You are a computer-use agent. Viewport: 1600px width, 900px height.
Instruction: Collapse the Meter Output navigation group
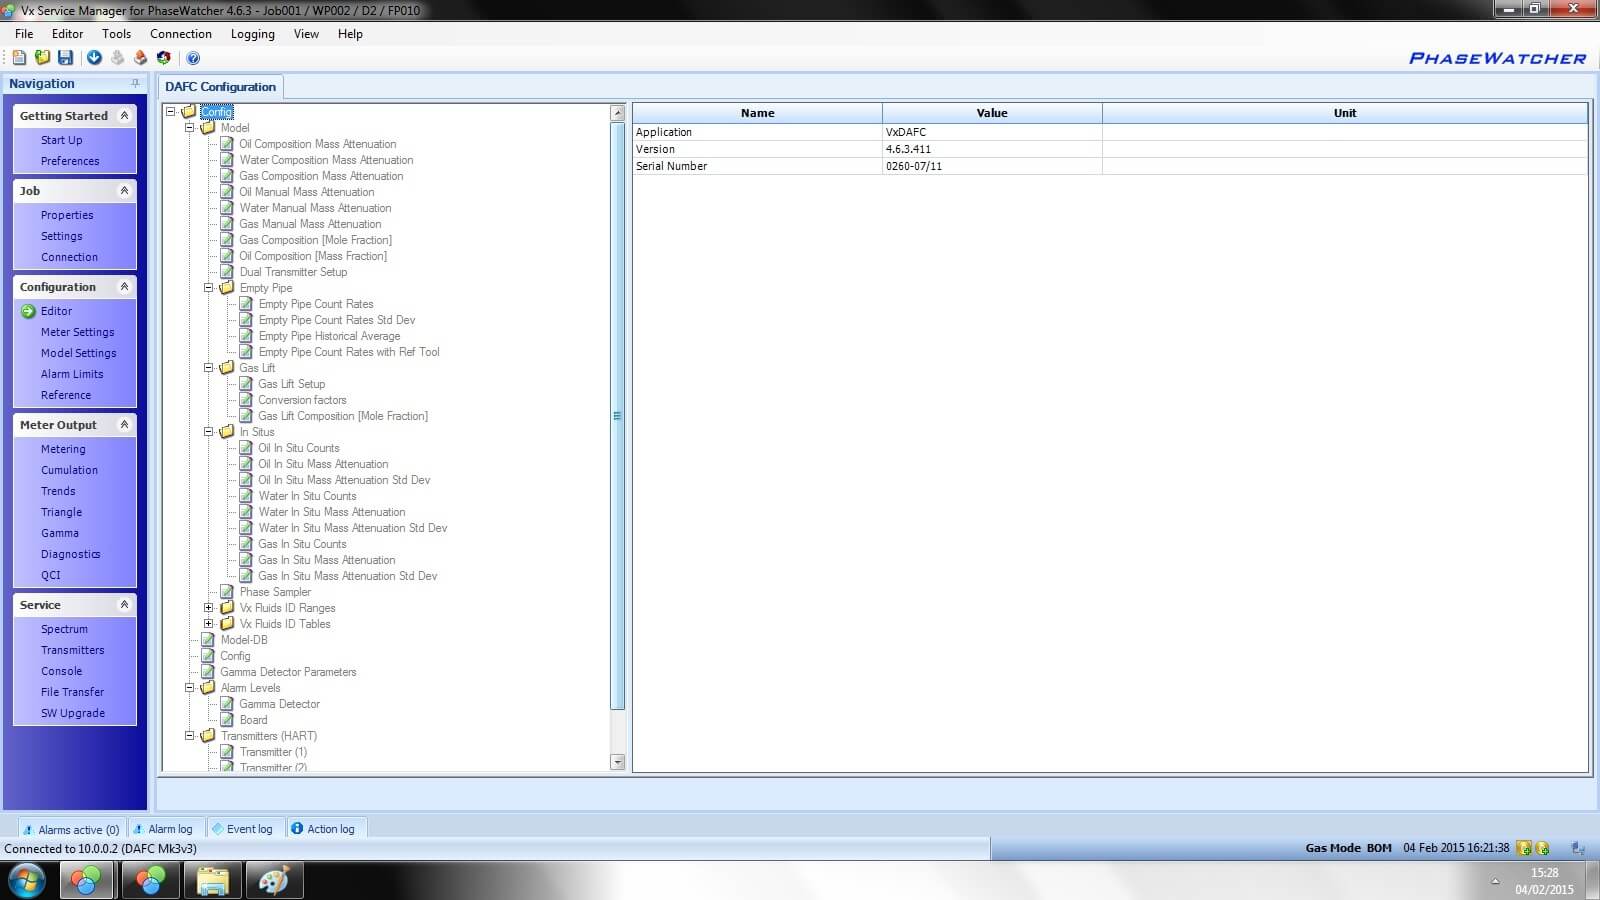(124, 425)
